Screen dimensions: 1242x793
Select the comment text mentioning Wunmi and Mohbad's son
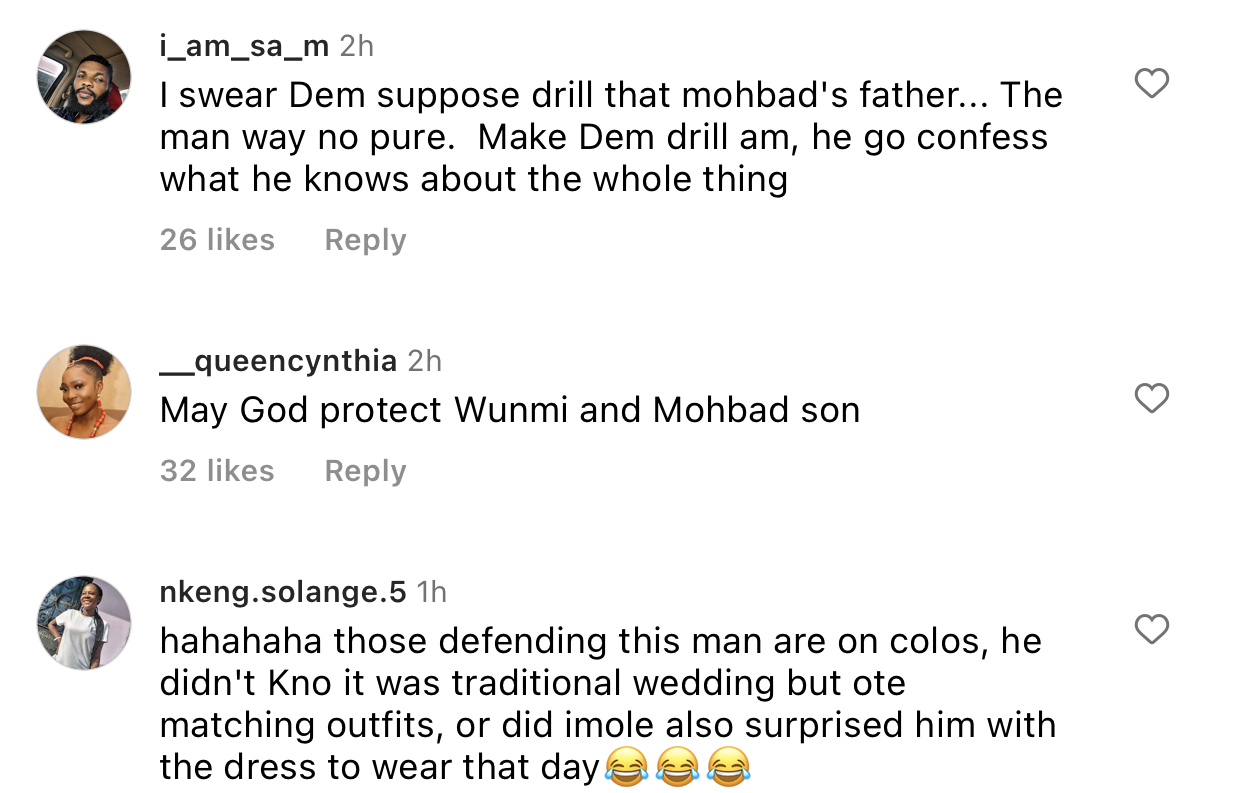click(x=509, y=409)
